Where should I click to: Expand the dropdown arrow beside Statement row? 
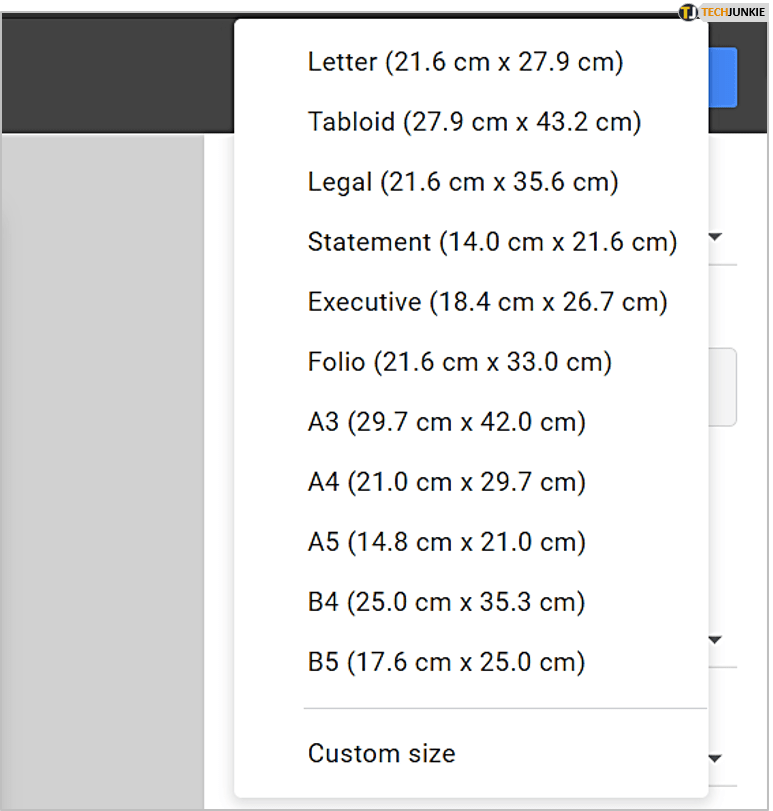[716, 238]
